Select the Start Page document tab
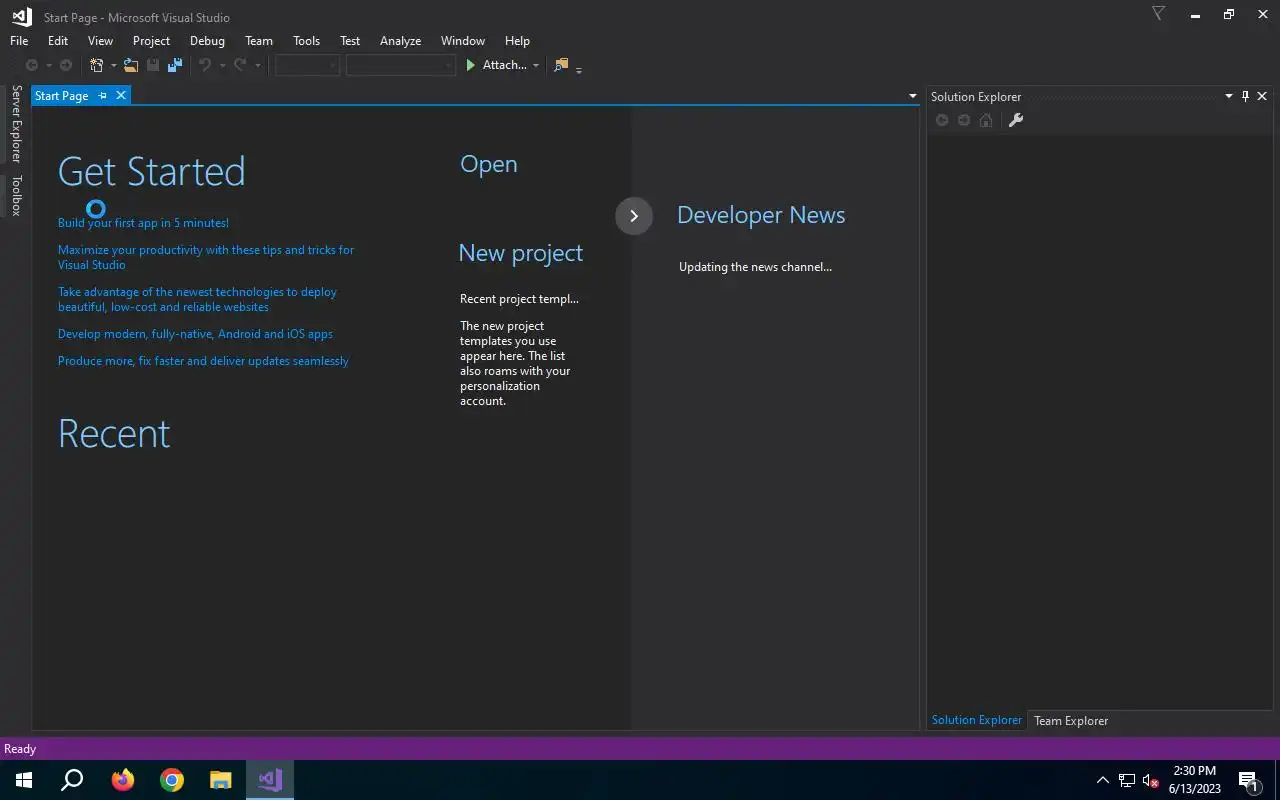Image resolution: width=1280 pixels, height=800 pixels. click(x=62, y=96)
